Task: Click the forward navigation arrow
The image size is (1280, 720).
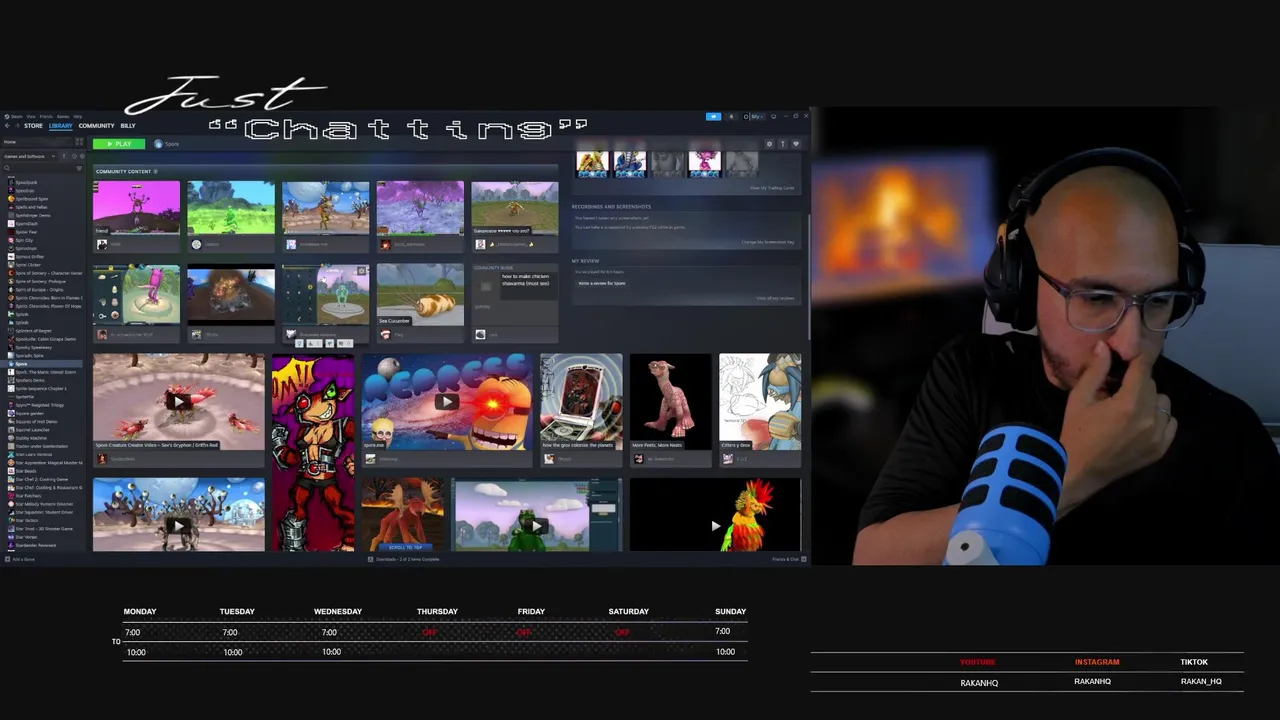Action: (17, 126)
